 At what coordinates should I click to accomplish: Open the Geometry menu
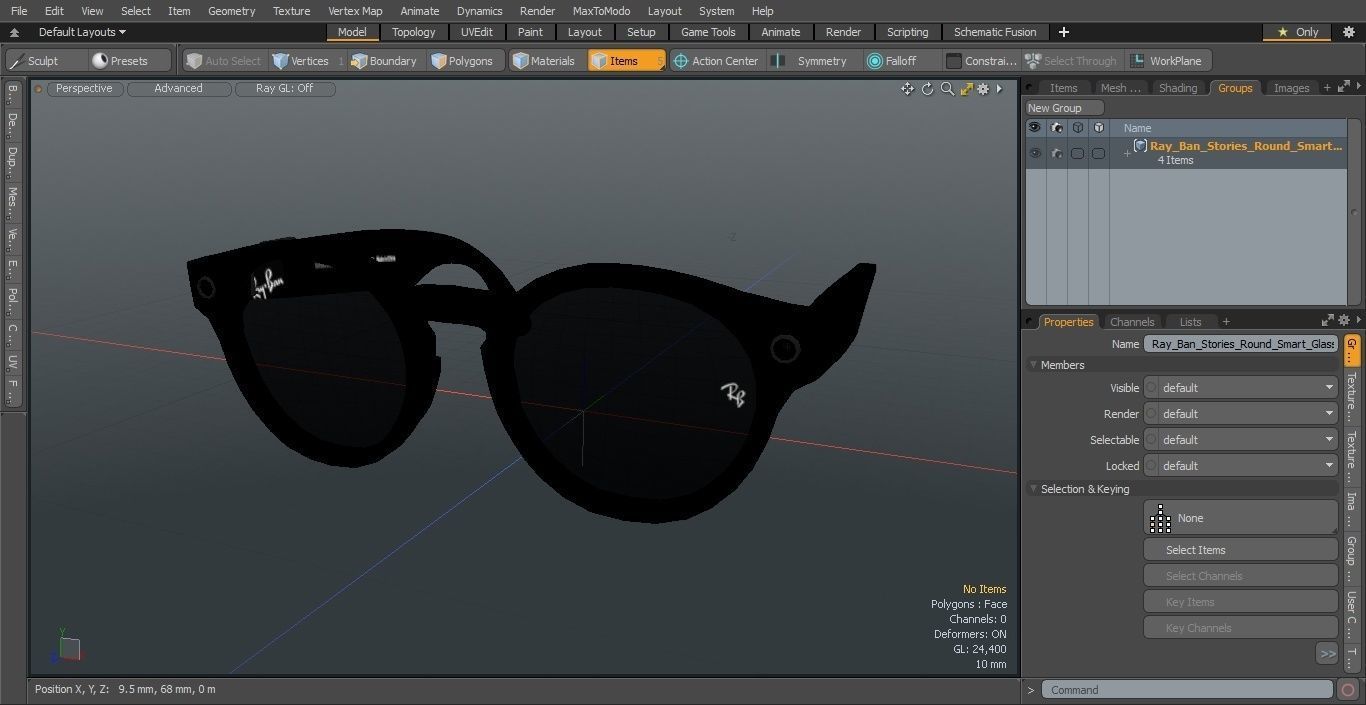click(x=231, y=11)
